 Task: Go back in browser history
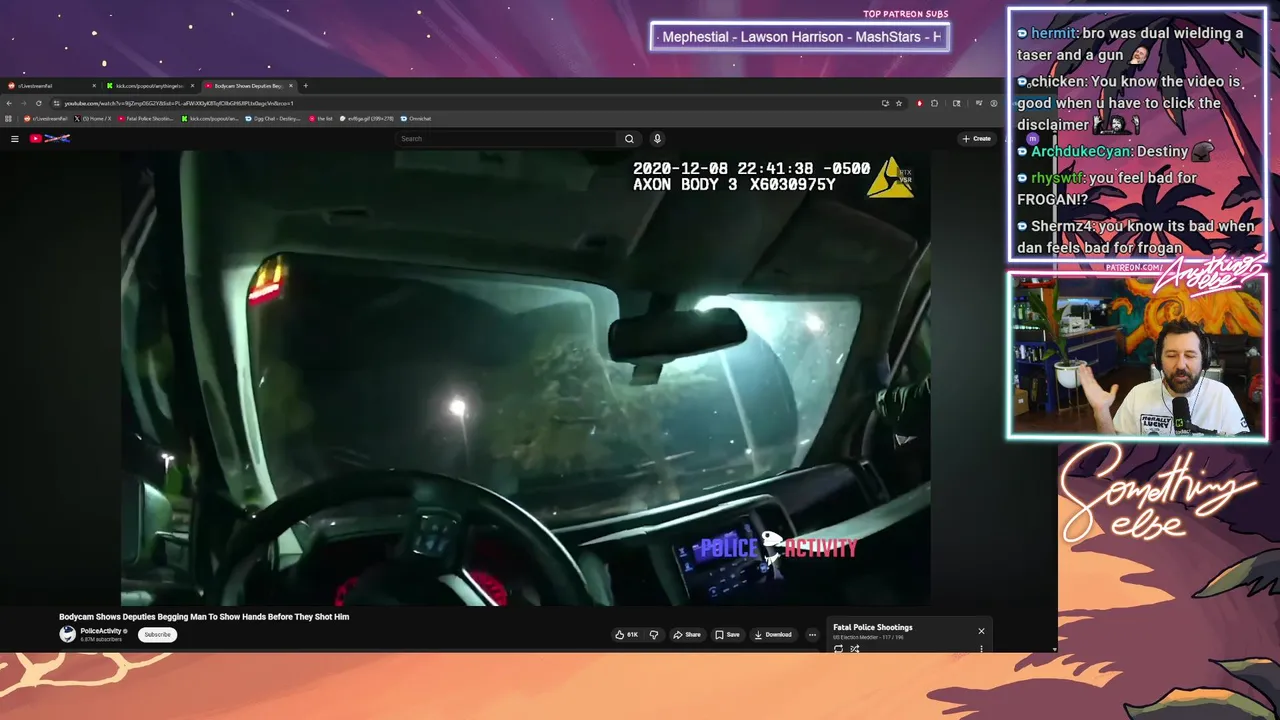(9, 103)
